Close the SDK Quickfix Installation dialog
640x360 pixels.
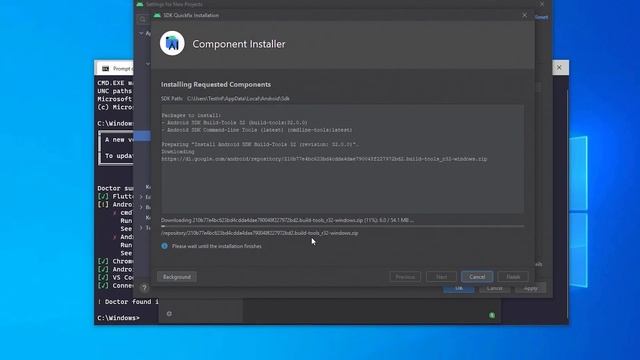524,15
